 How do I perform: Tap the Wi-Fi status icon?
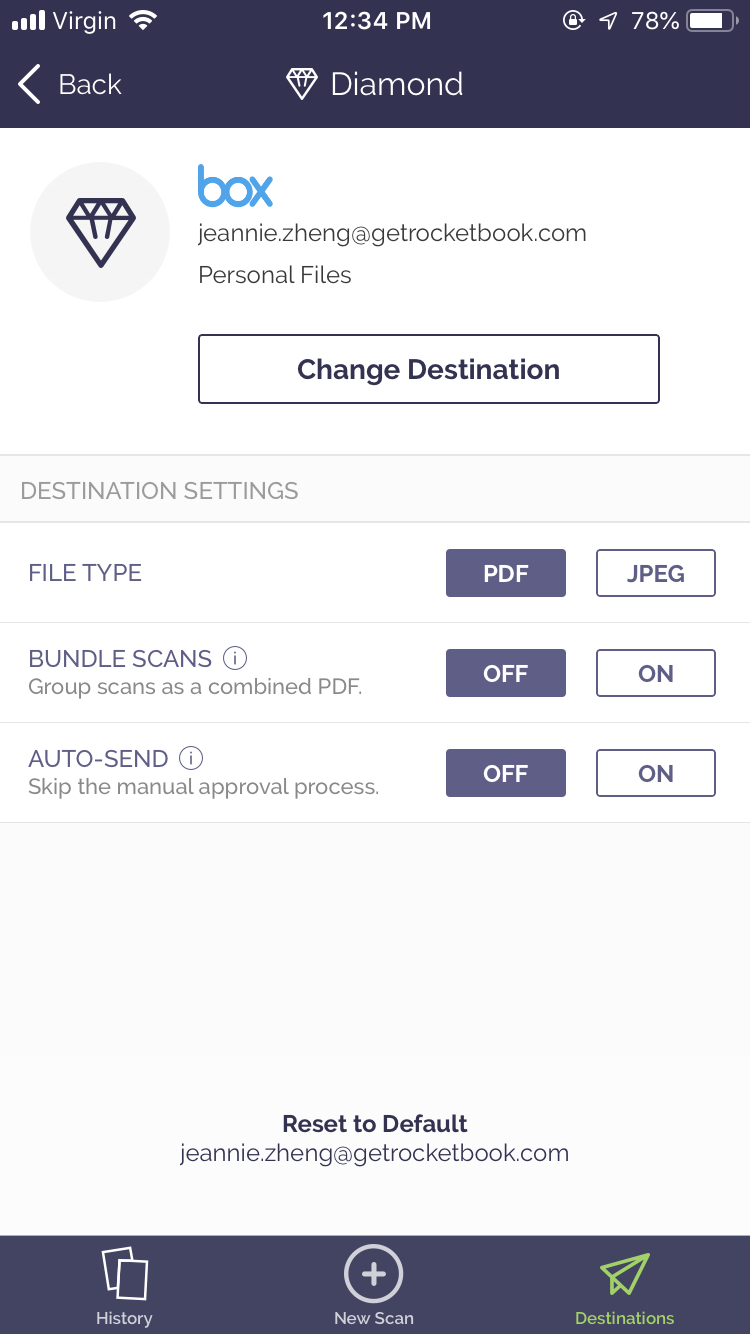coord(145,21)
